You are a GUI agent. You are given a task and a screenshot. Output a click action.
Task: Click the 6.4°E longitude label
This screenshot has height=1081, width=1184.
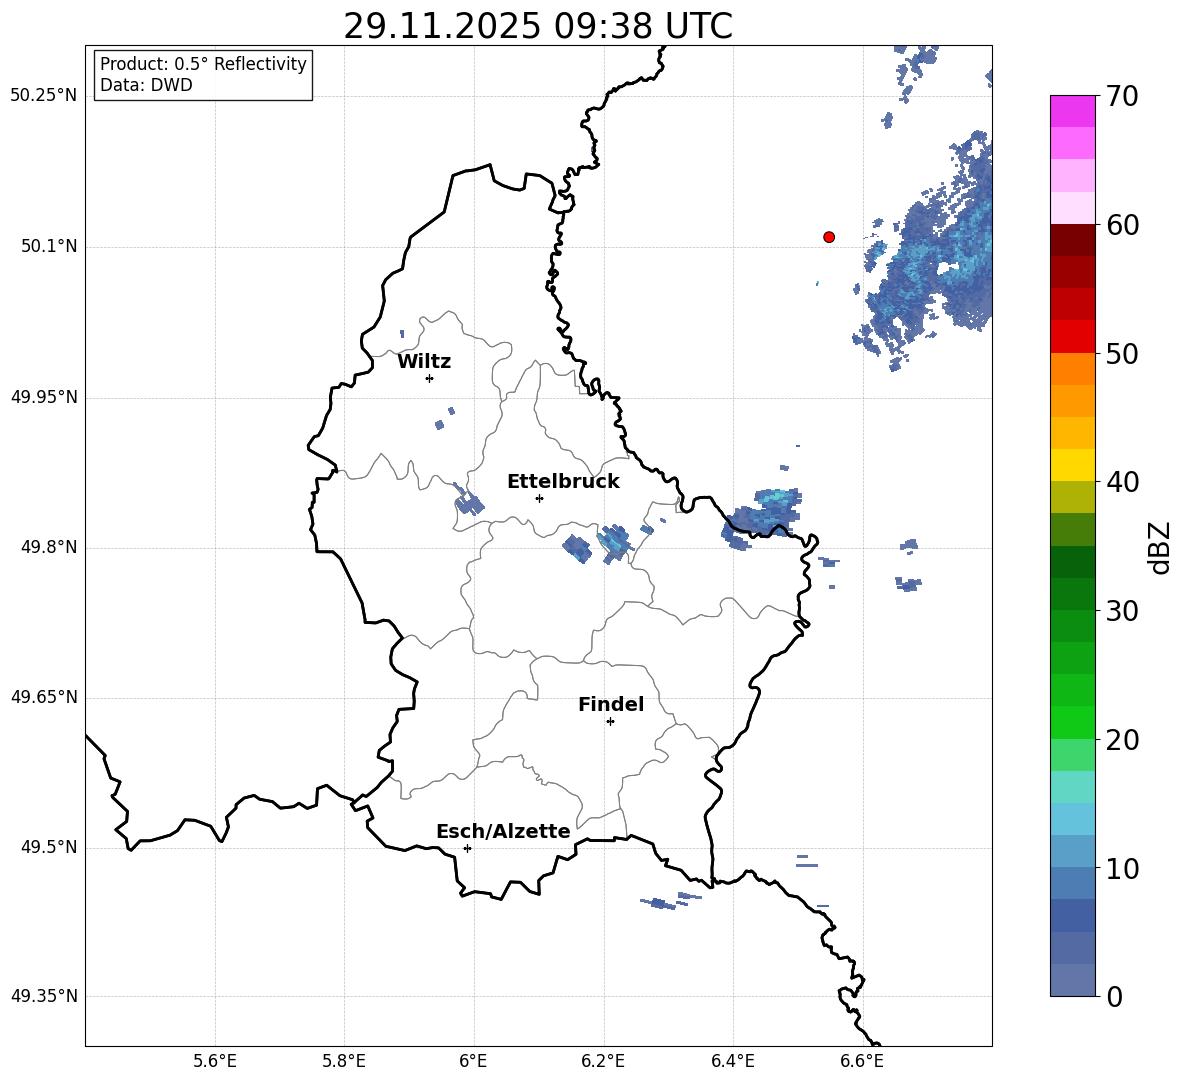tap(732, 1061)
